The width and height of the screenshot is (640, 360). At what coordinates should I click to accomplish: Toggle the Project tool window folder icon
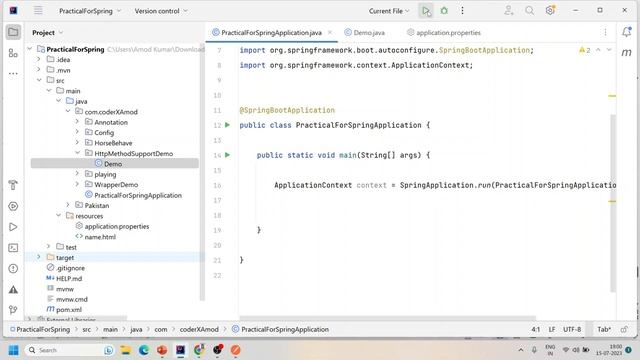coord(13,32)
